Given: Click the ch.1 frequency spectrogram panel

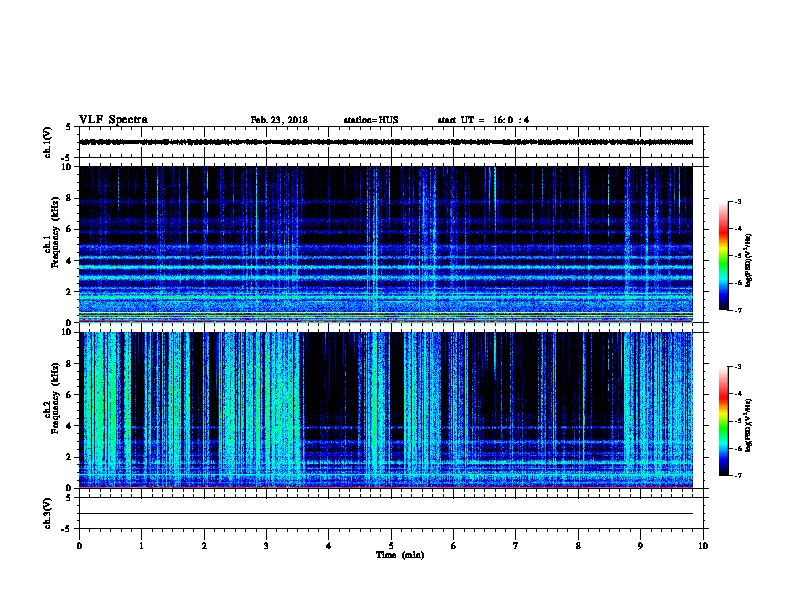Looking at the screenshot, I should point(386,244).
